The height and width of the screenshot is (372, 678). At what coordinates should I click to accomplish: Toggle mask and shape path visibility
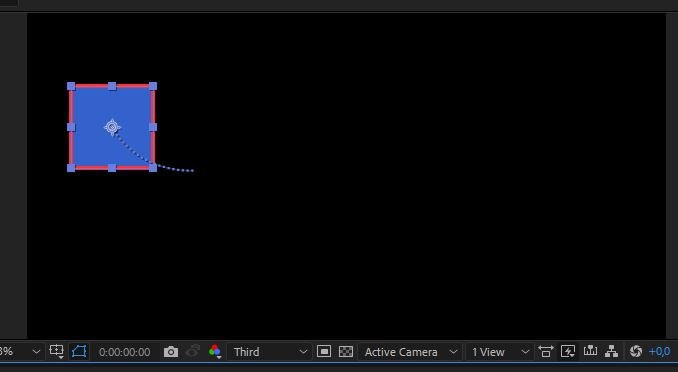click(79, 351)
